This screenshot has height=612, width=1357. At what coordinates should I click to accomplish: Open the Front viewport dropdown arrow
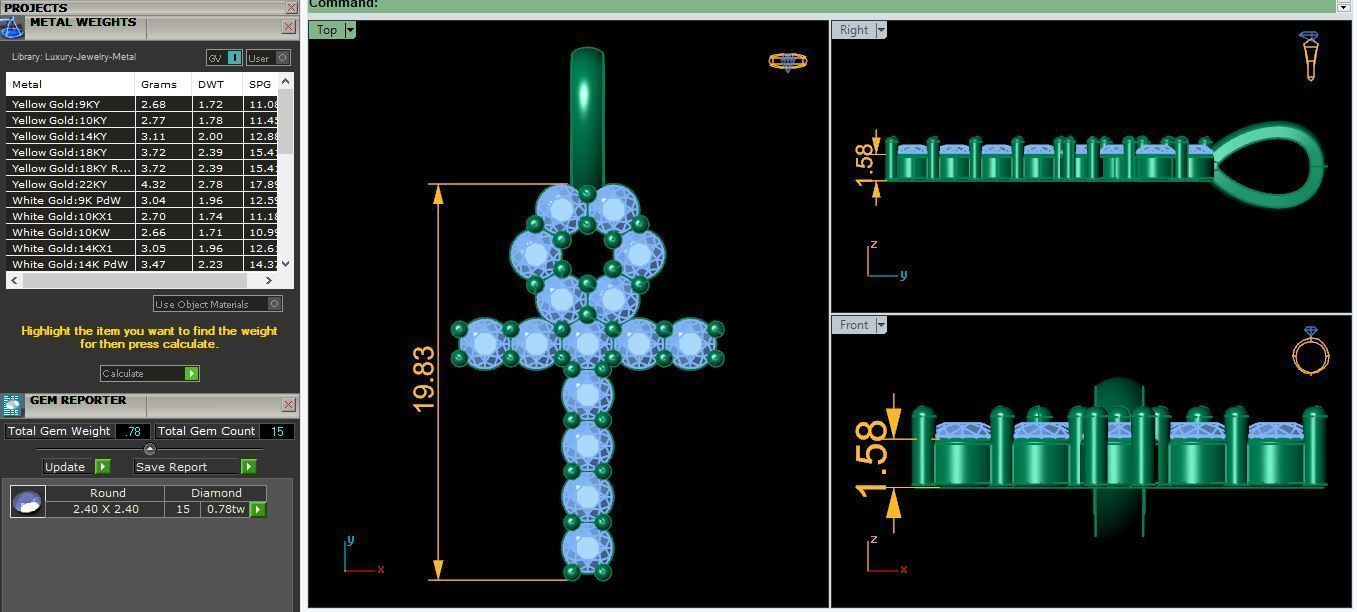click(881, 325)
